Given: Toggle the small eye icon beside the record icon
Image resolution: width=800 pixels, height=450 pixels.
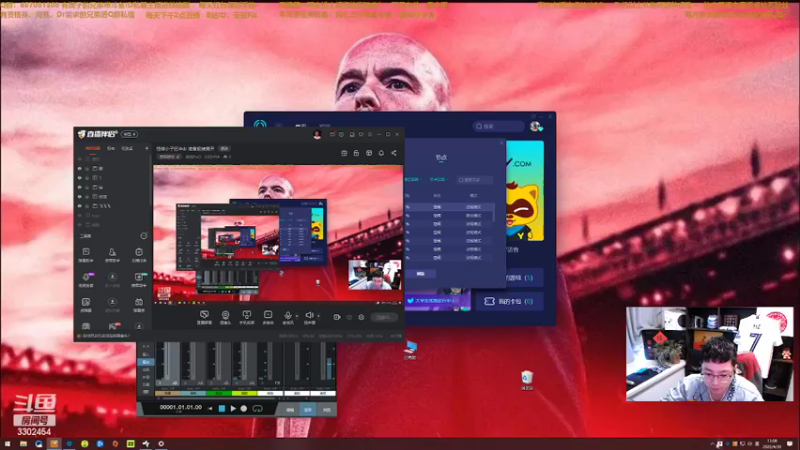Looking at the screenshot, I should point(349,317).
